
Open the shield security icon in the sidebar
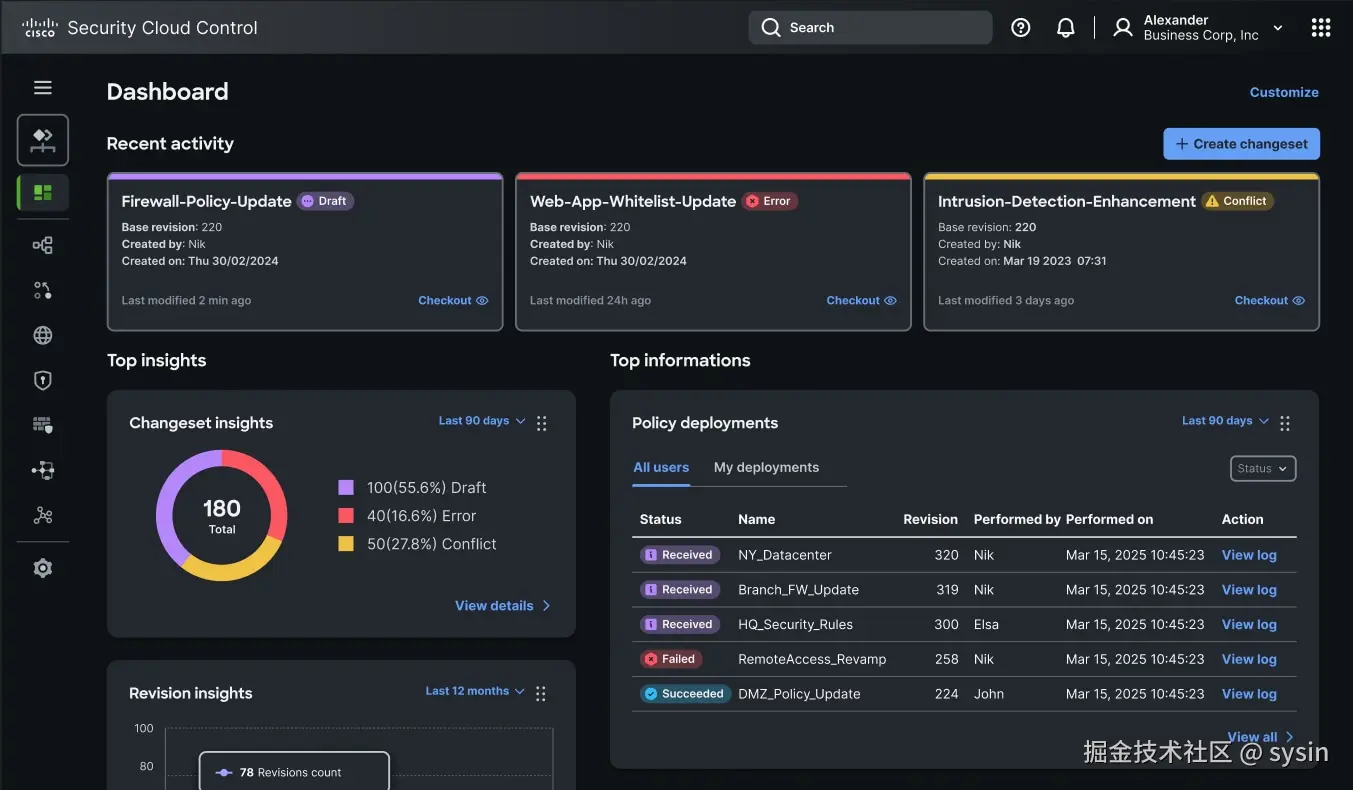coord(42,379)
